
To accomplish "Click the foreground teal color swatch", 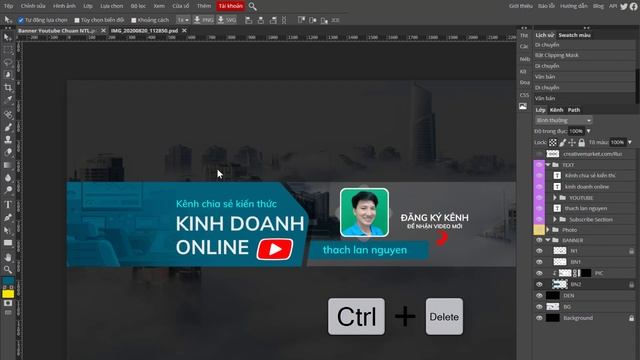I will 8,281.
